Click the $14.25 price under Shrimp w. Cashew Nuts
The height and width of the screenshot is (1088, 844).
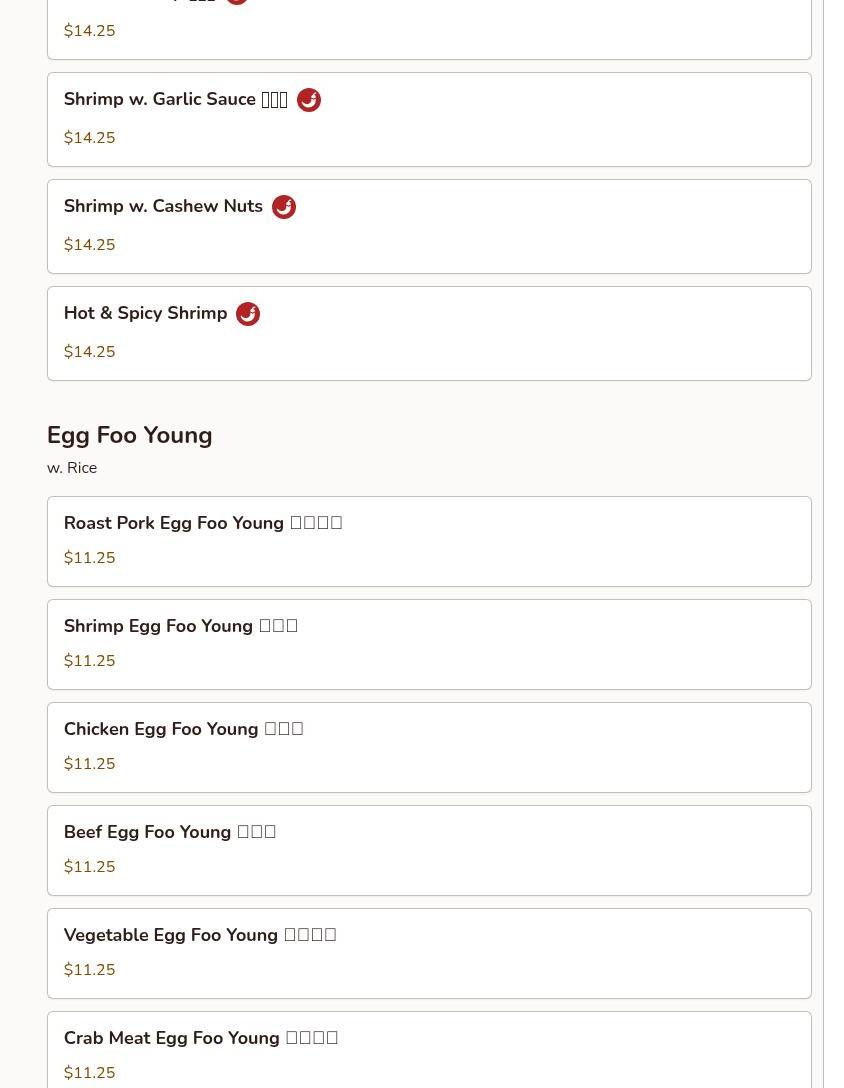90,245
